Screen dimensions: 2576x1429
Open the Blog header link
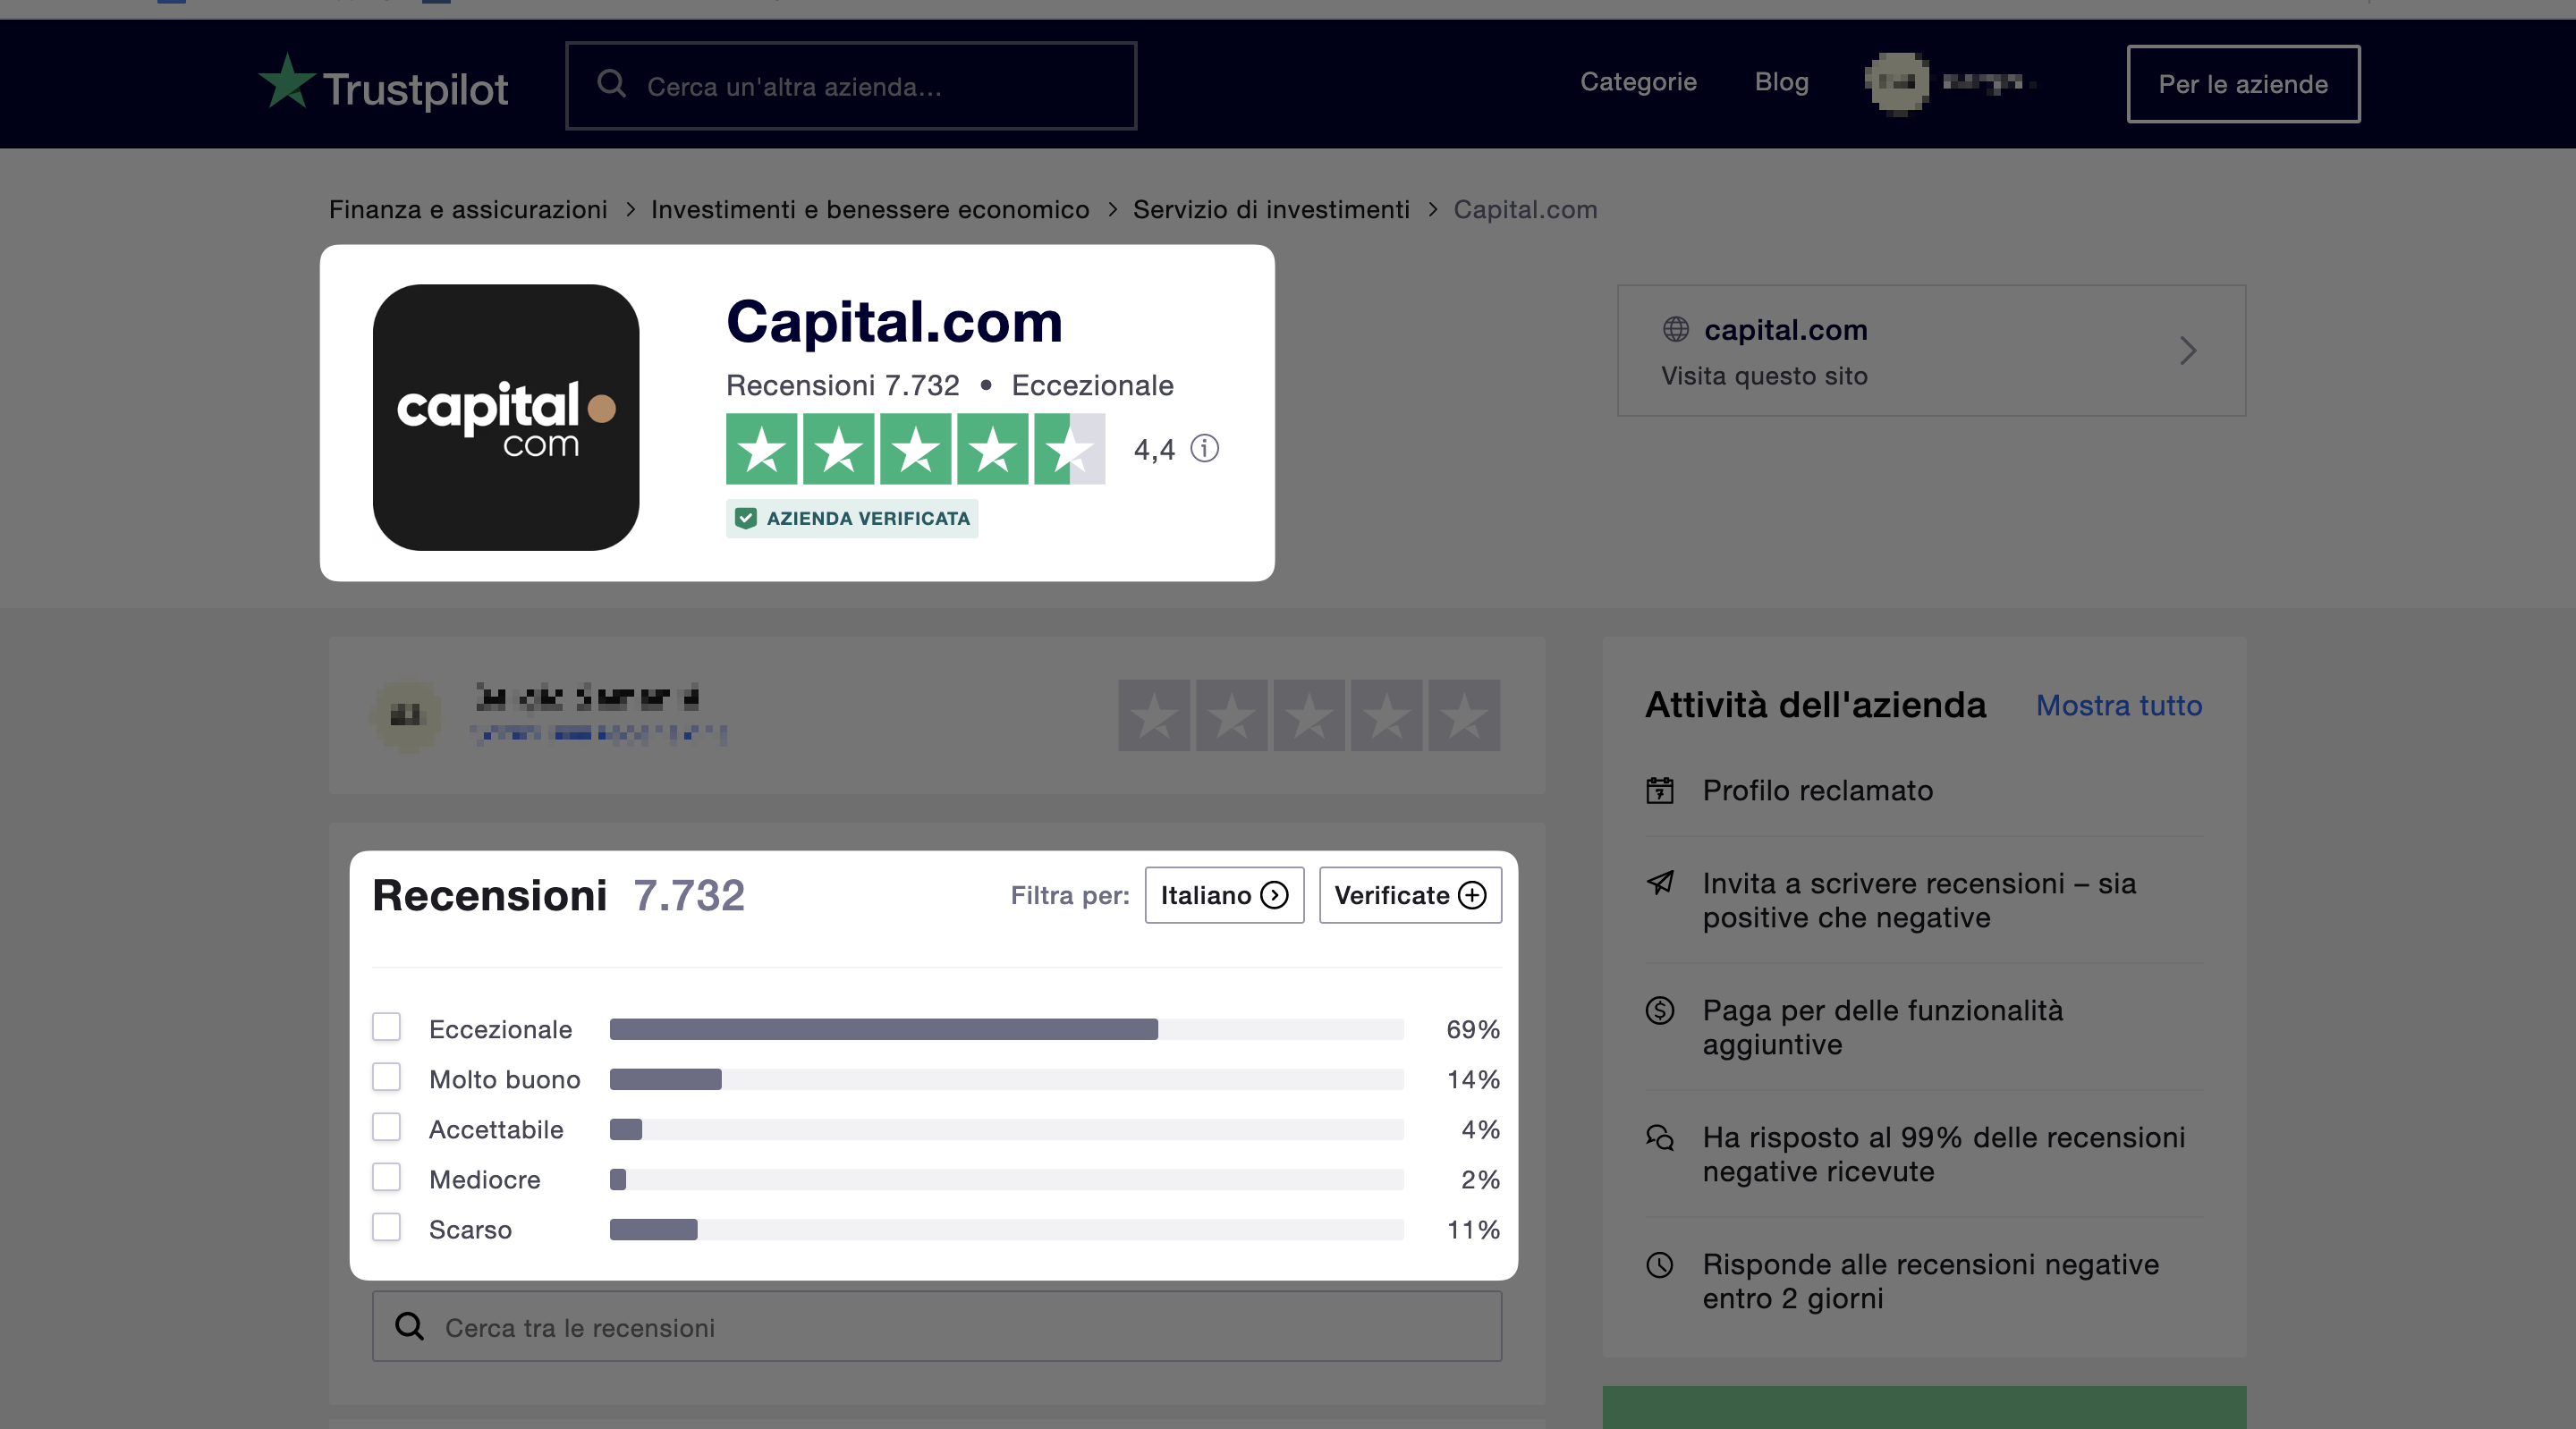click(x=1781, y=82)
